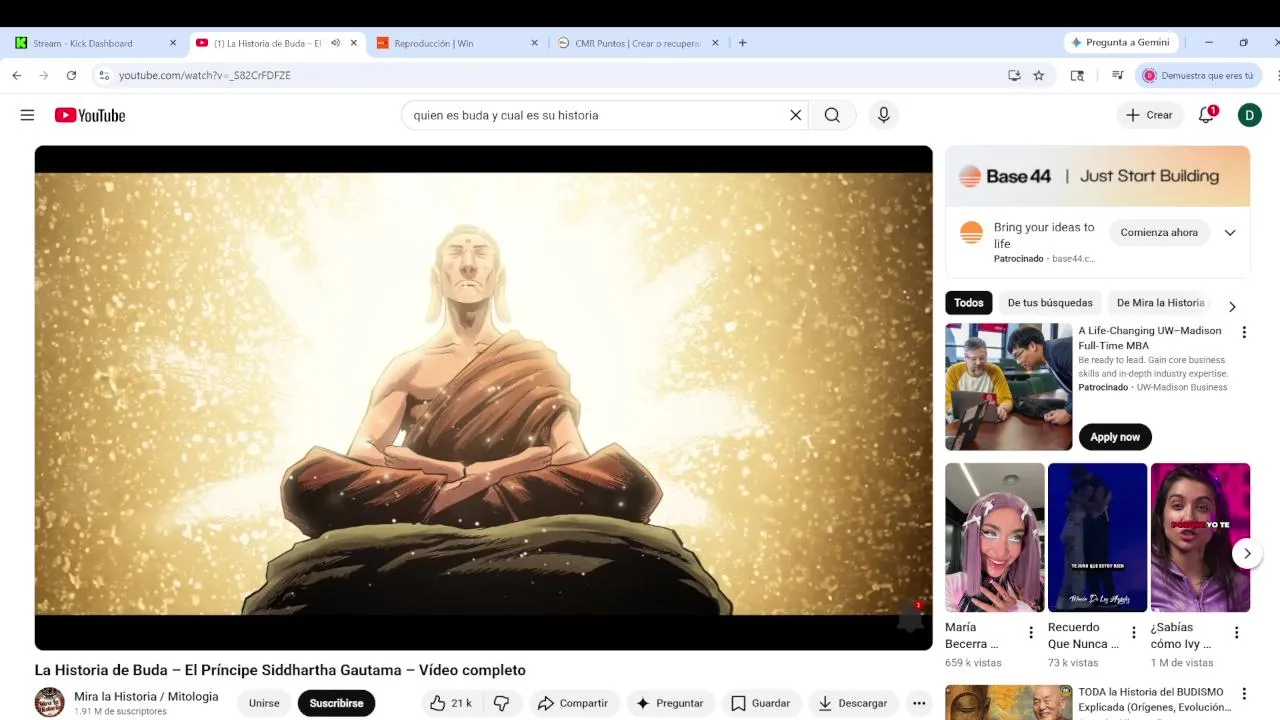Click the browser address bar URL
Viewport: 1280px width, 720px height.
pos(205,75)
